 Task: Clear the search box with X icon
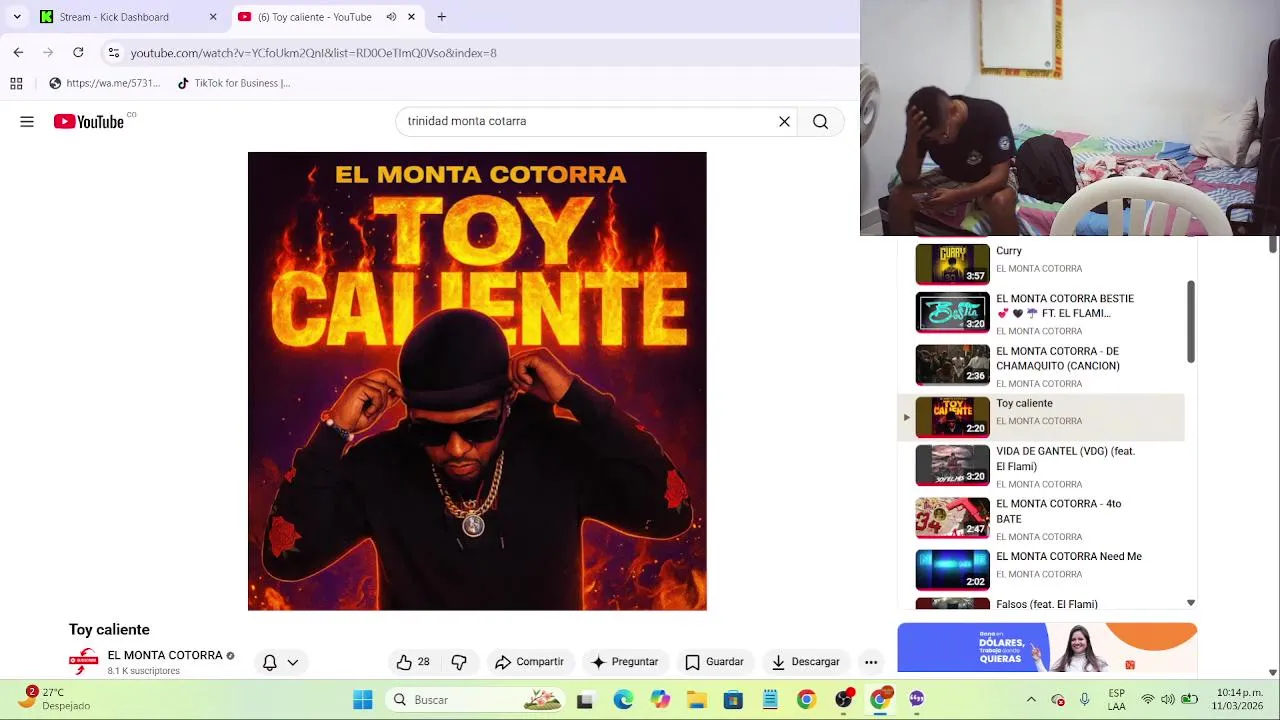point(784,122)
